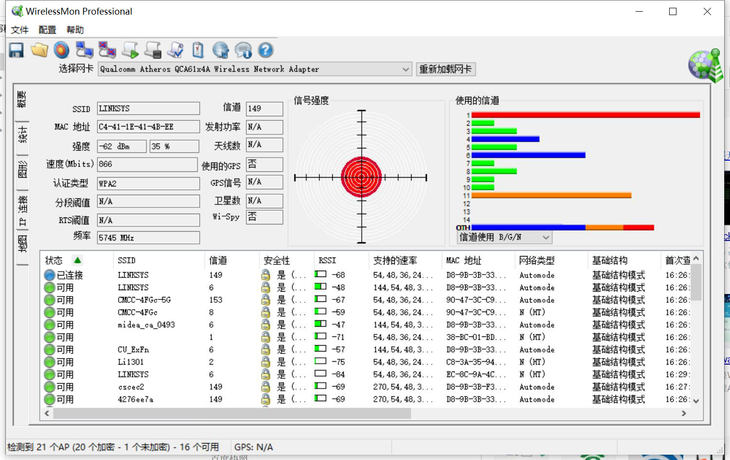Select the cscec2 network row
This screenshot has width=730, height=460.
pyautogui.click(x=366, y=387)
